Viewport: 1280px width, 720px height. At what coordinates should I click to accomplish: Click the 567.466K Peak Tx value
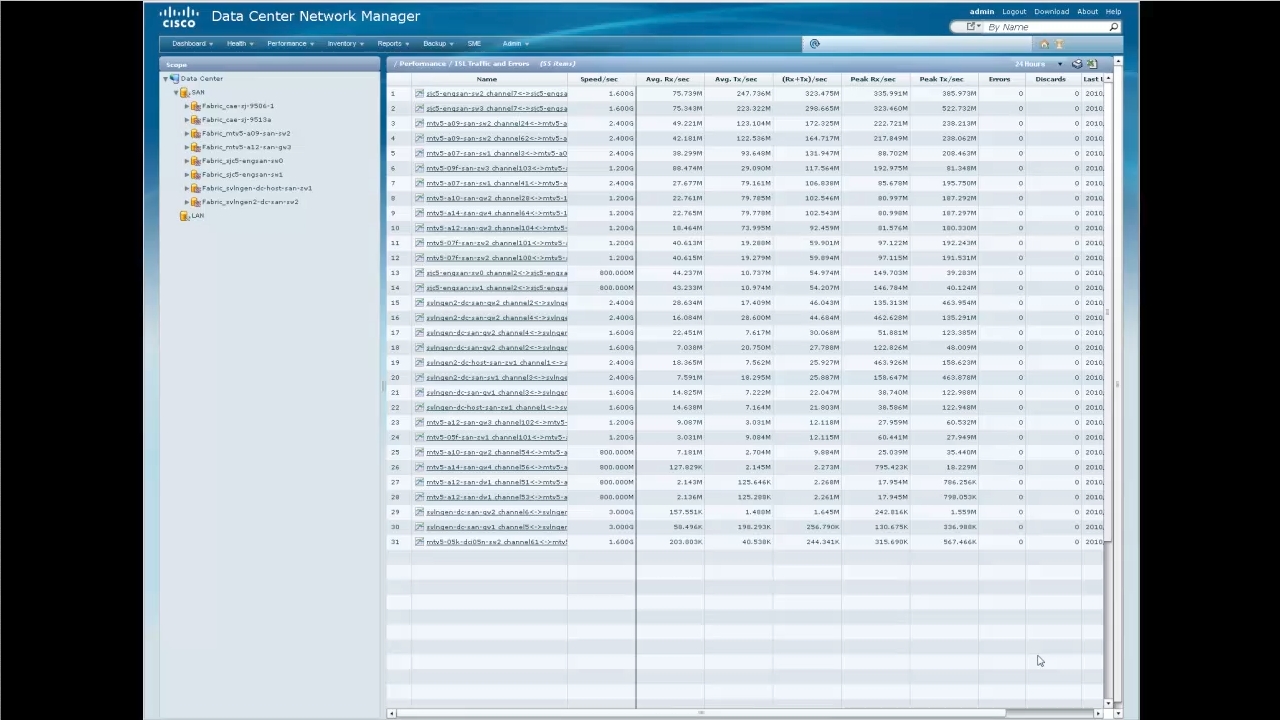(x=959, y=542)
